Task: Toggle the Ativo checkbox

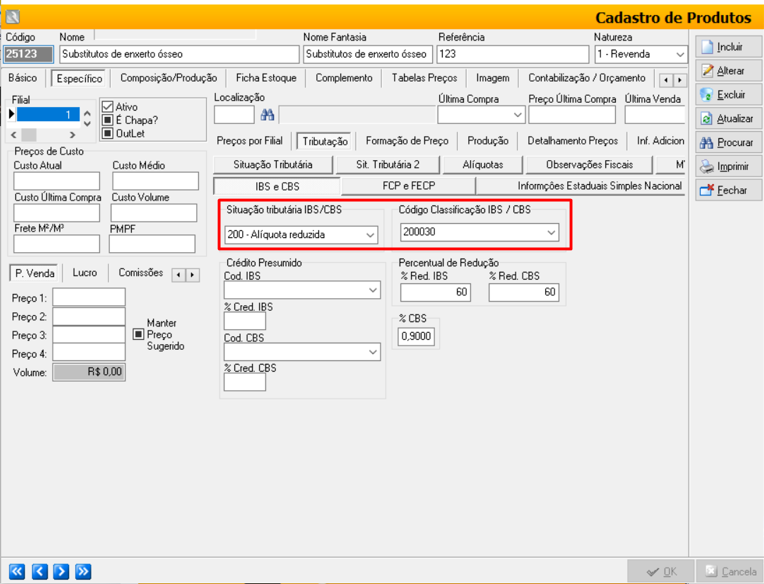Action: click(108, 107)
